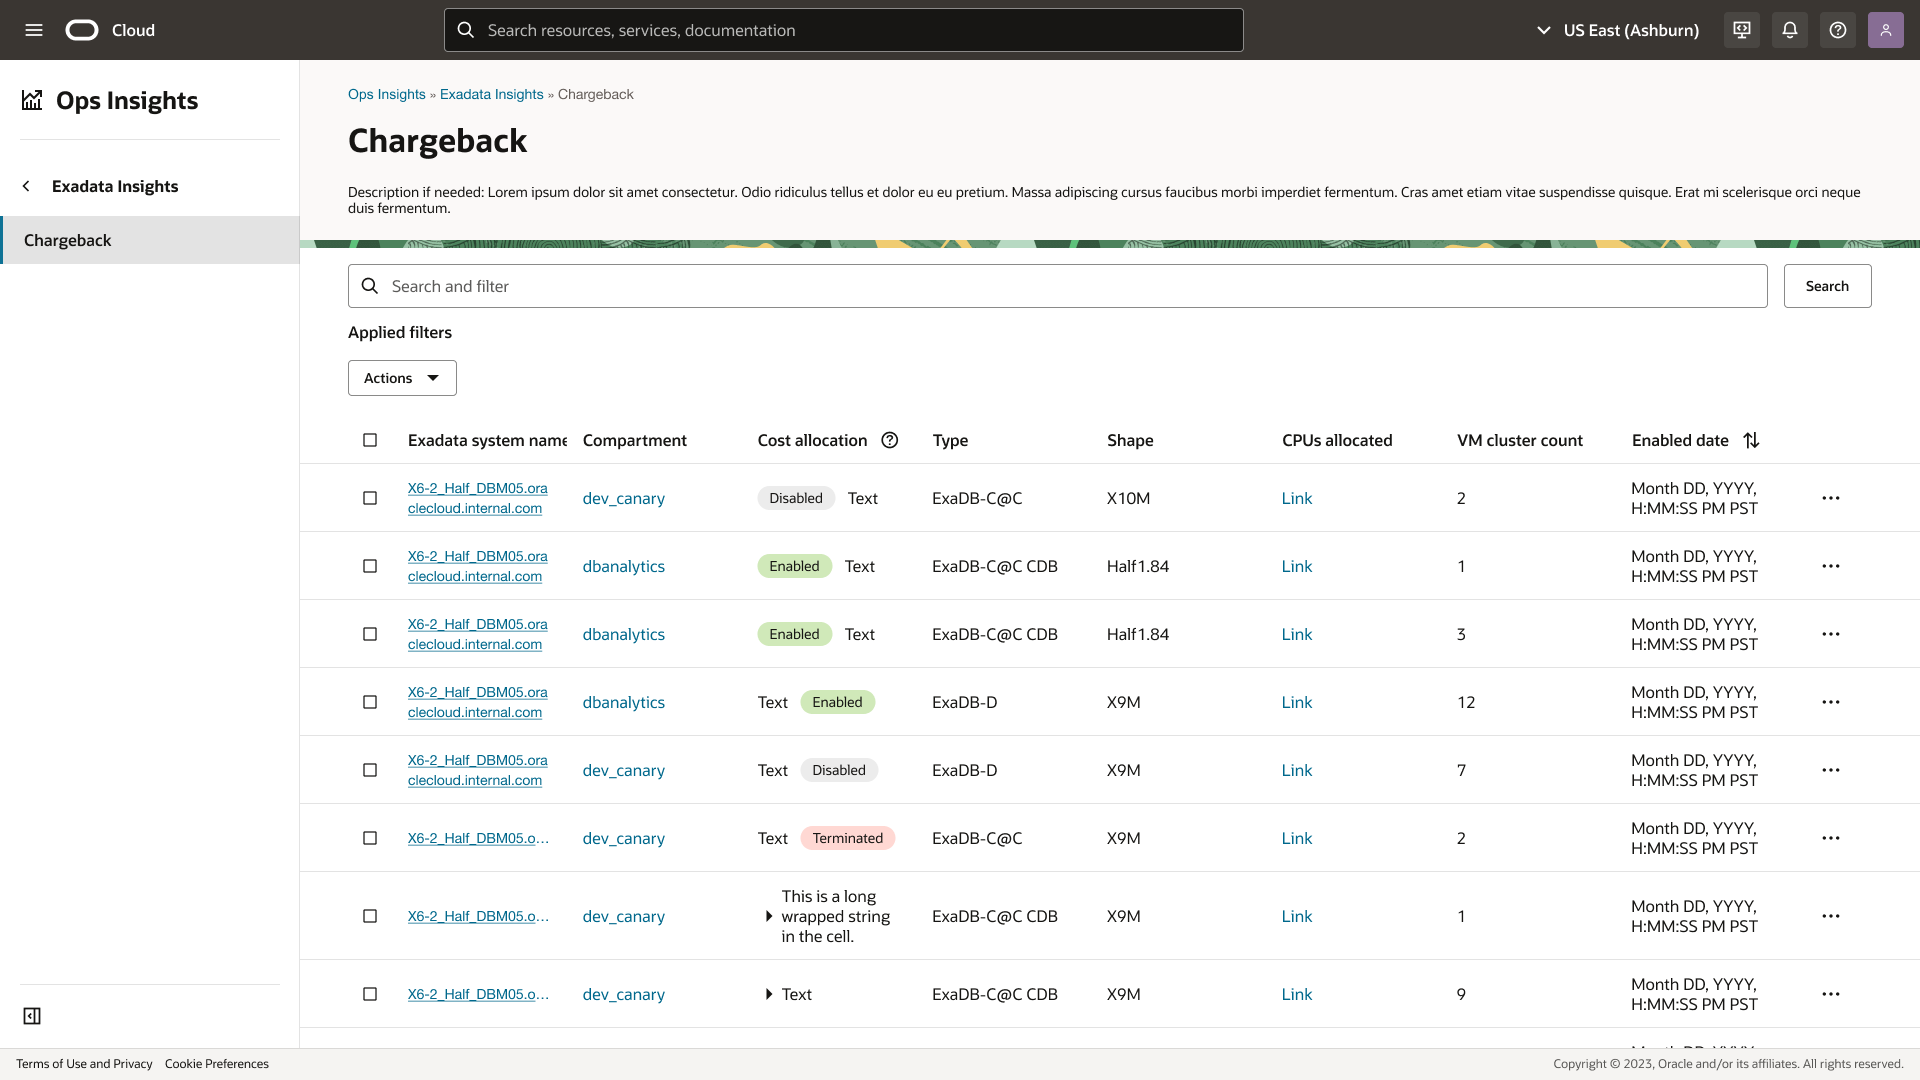Click the Cloud Shell developer tools icon
Screen dimensions: 1920x1080
[1742, 30]
